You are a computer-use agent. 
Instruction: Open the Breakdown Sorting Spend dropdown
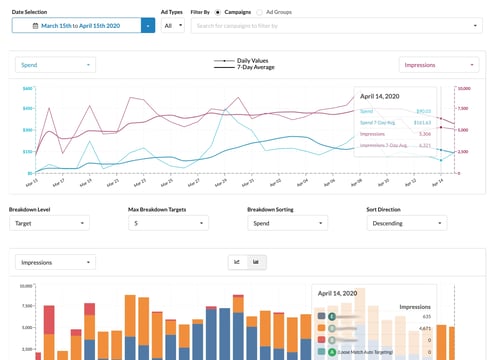click(x=288, y=223)
